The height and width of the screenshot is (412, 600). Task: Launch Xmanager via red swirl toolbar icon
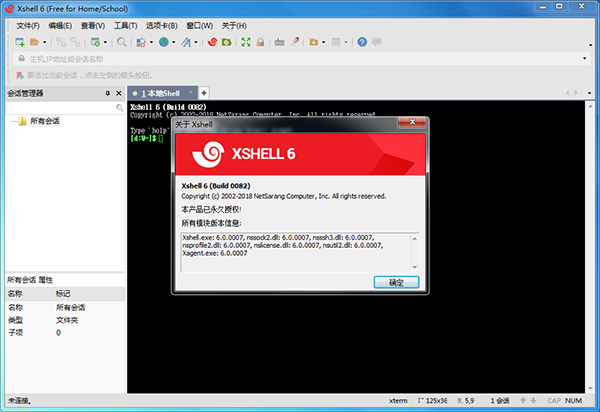[212, 42]
